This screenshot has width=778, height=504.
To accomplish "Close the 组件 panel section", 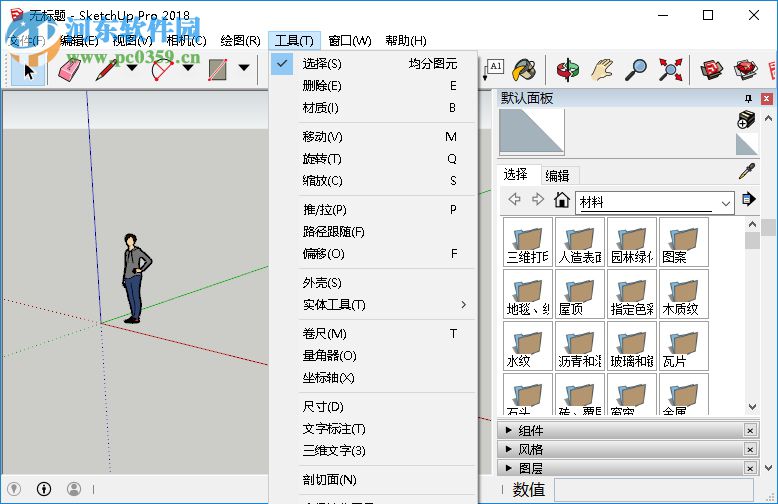I will (x=750, y=431).
